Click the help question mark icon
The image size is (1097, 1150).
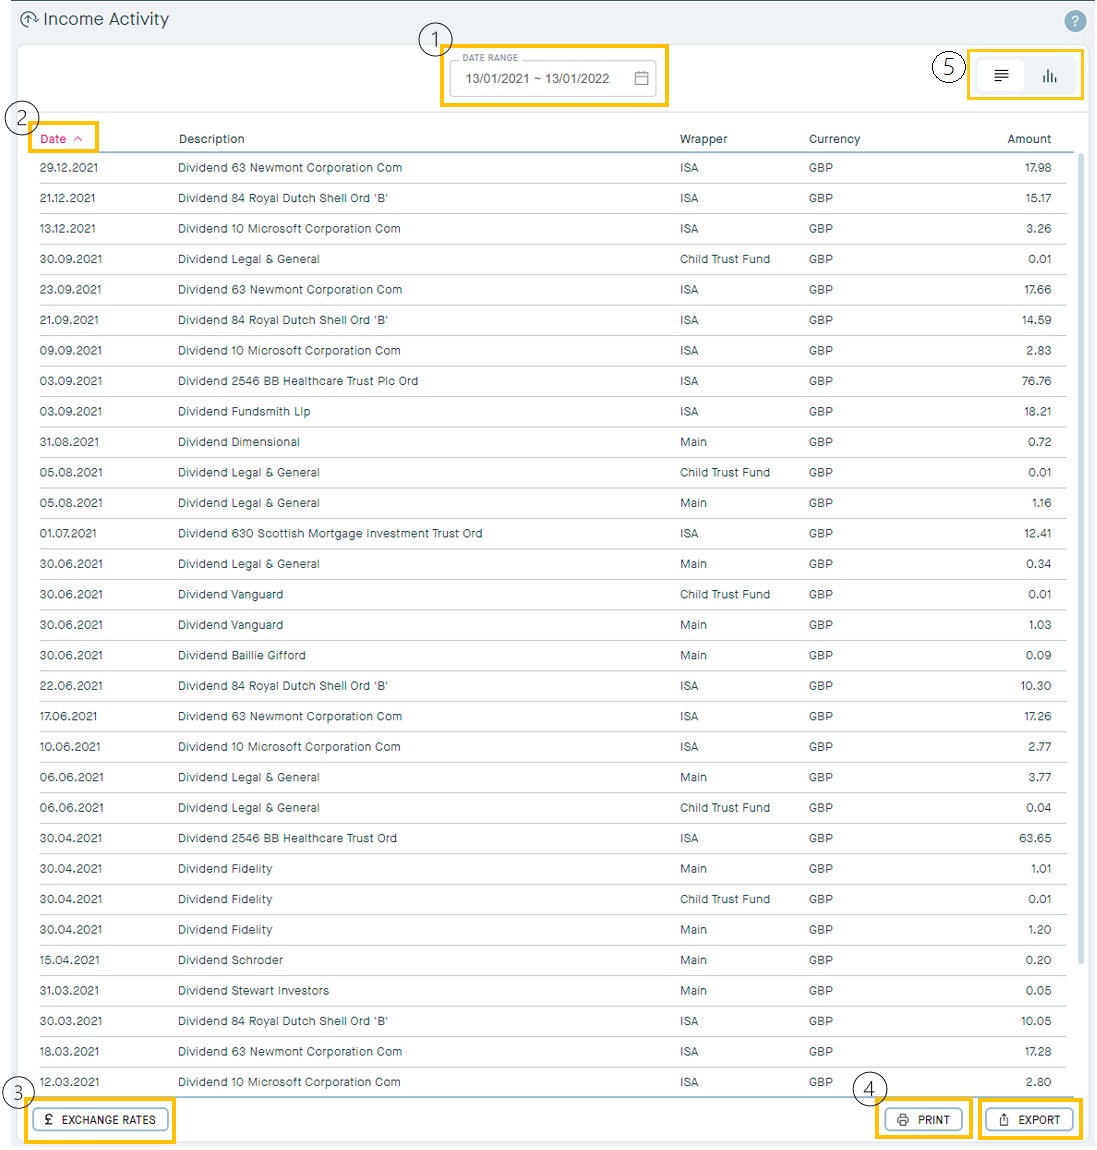[x=1074, y=21]
